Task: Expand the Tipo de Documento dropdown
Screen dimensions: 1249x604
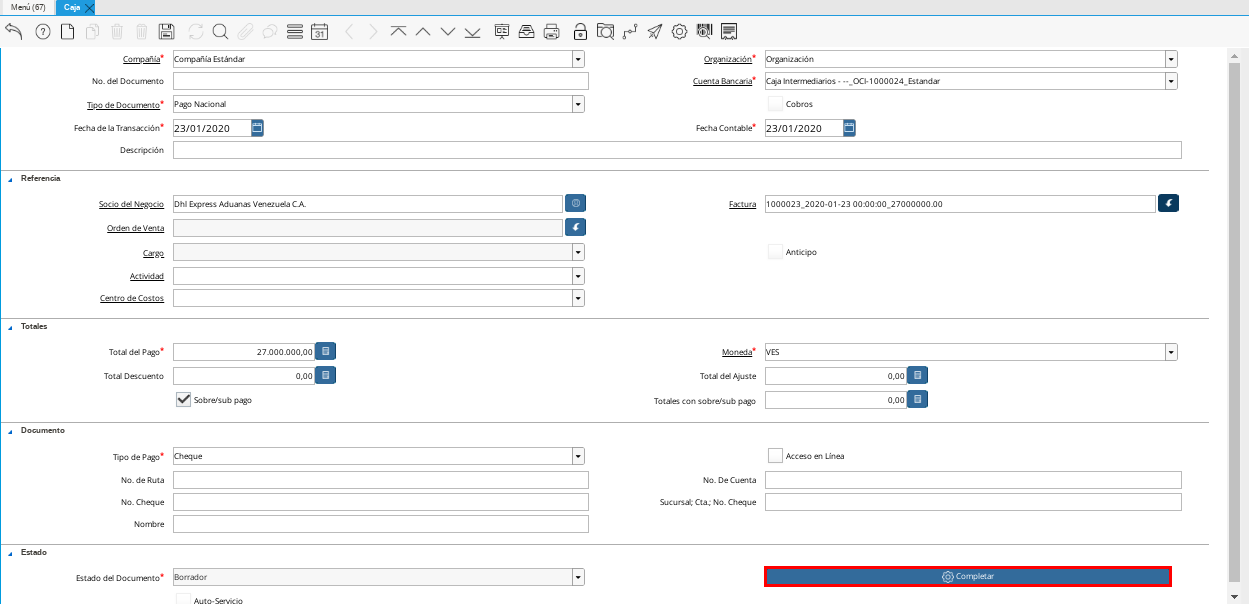Action: pos(578,104)
